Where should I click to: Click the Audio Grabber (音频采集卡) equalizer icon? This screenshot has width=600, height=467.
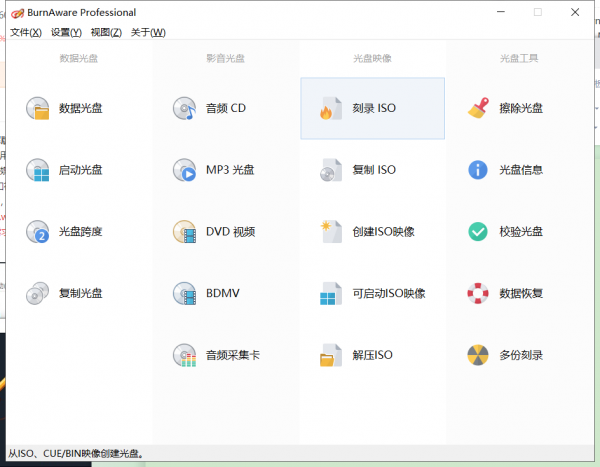coord(184,355)
